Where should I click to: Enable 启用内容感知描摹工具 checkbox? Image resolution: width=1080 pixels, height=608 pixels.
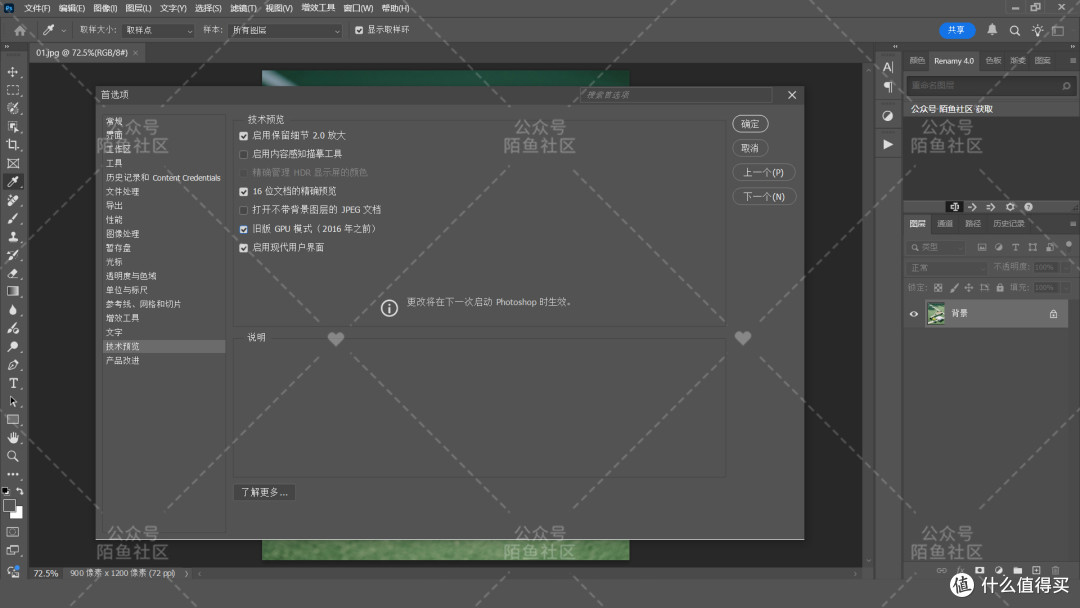point(243,154)
